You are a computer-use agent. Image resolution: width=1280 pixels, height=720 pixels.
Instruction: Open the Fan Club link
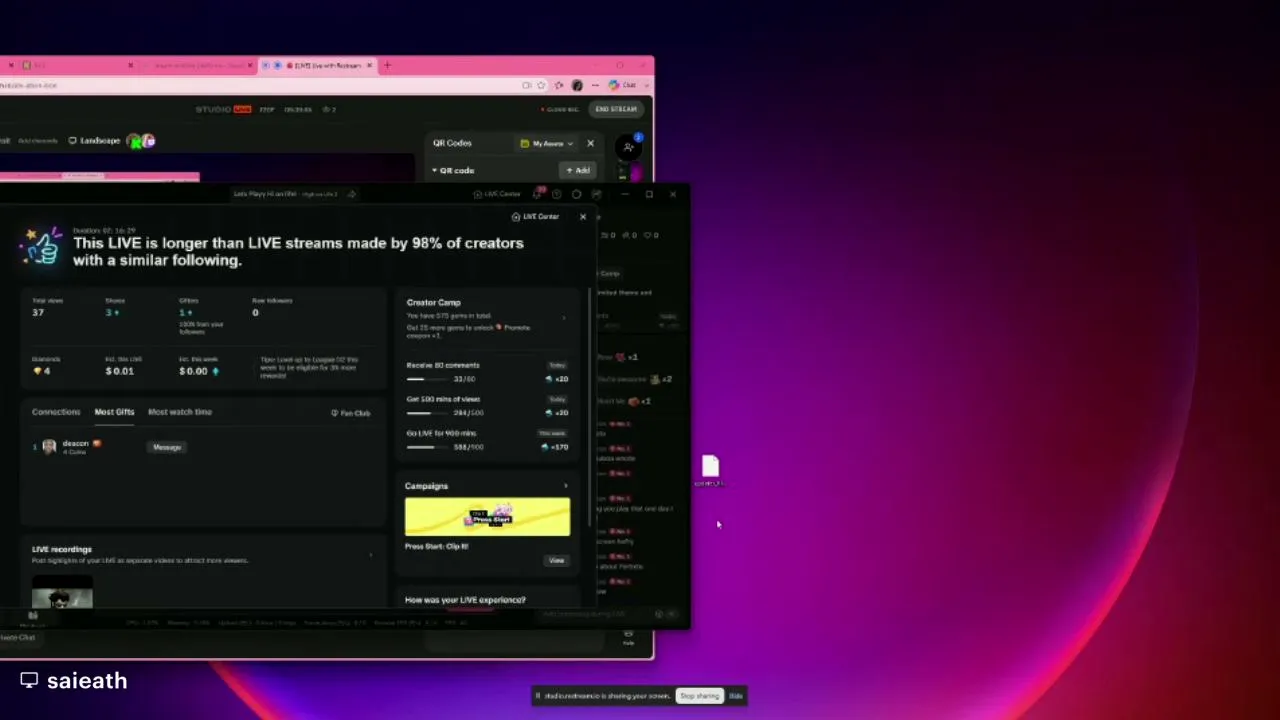(x=351, y=413)
